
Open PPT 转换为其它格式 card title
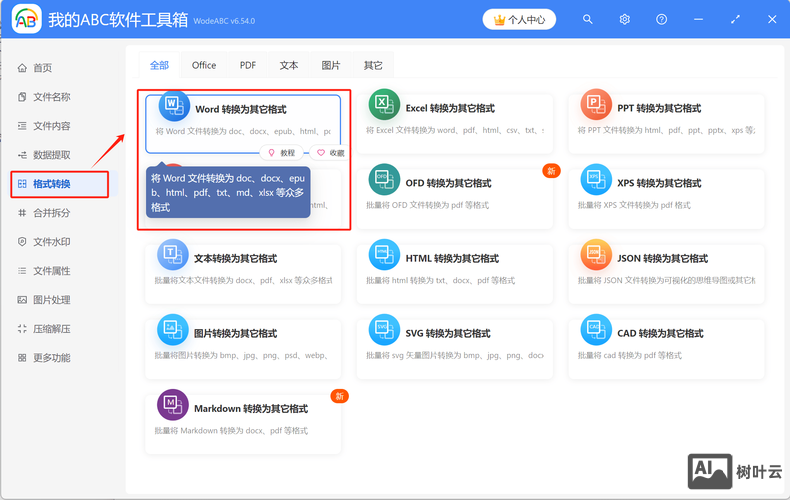[x=659, y=108]
